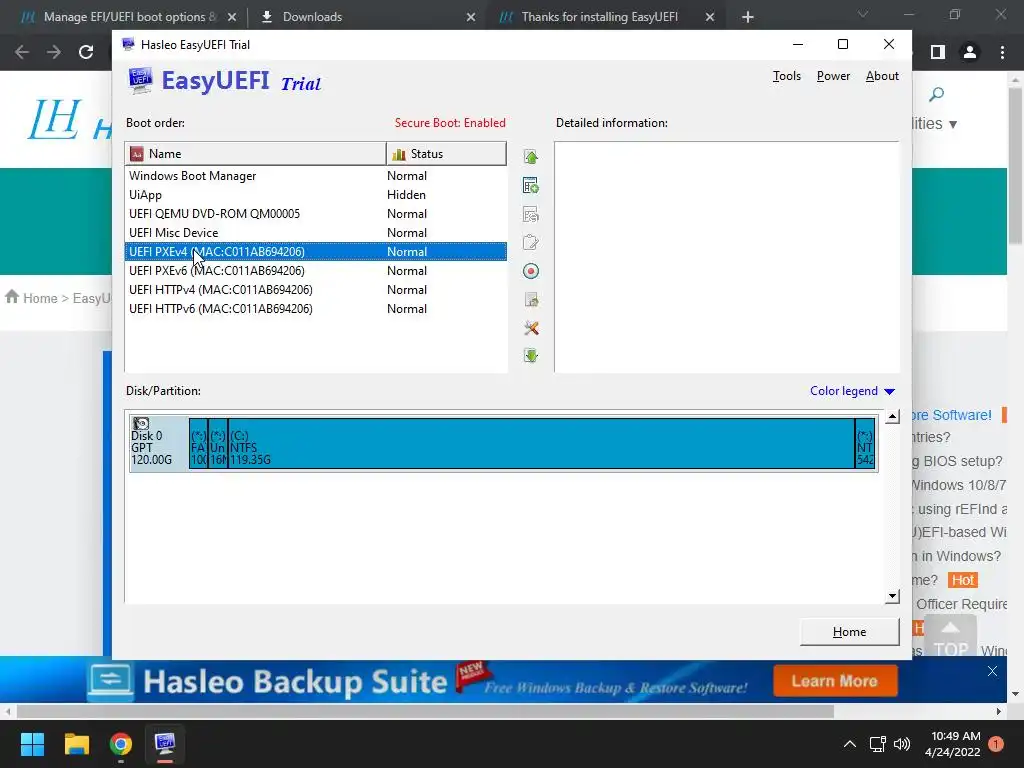The image size is (1024, 768).
Task: Click Learn More on Hasleo Backup banner
Action: pos(835,681)
